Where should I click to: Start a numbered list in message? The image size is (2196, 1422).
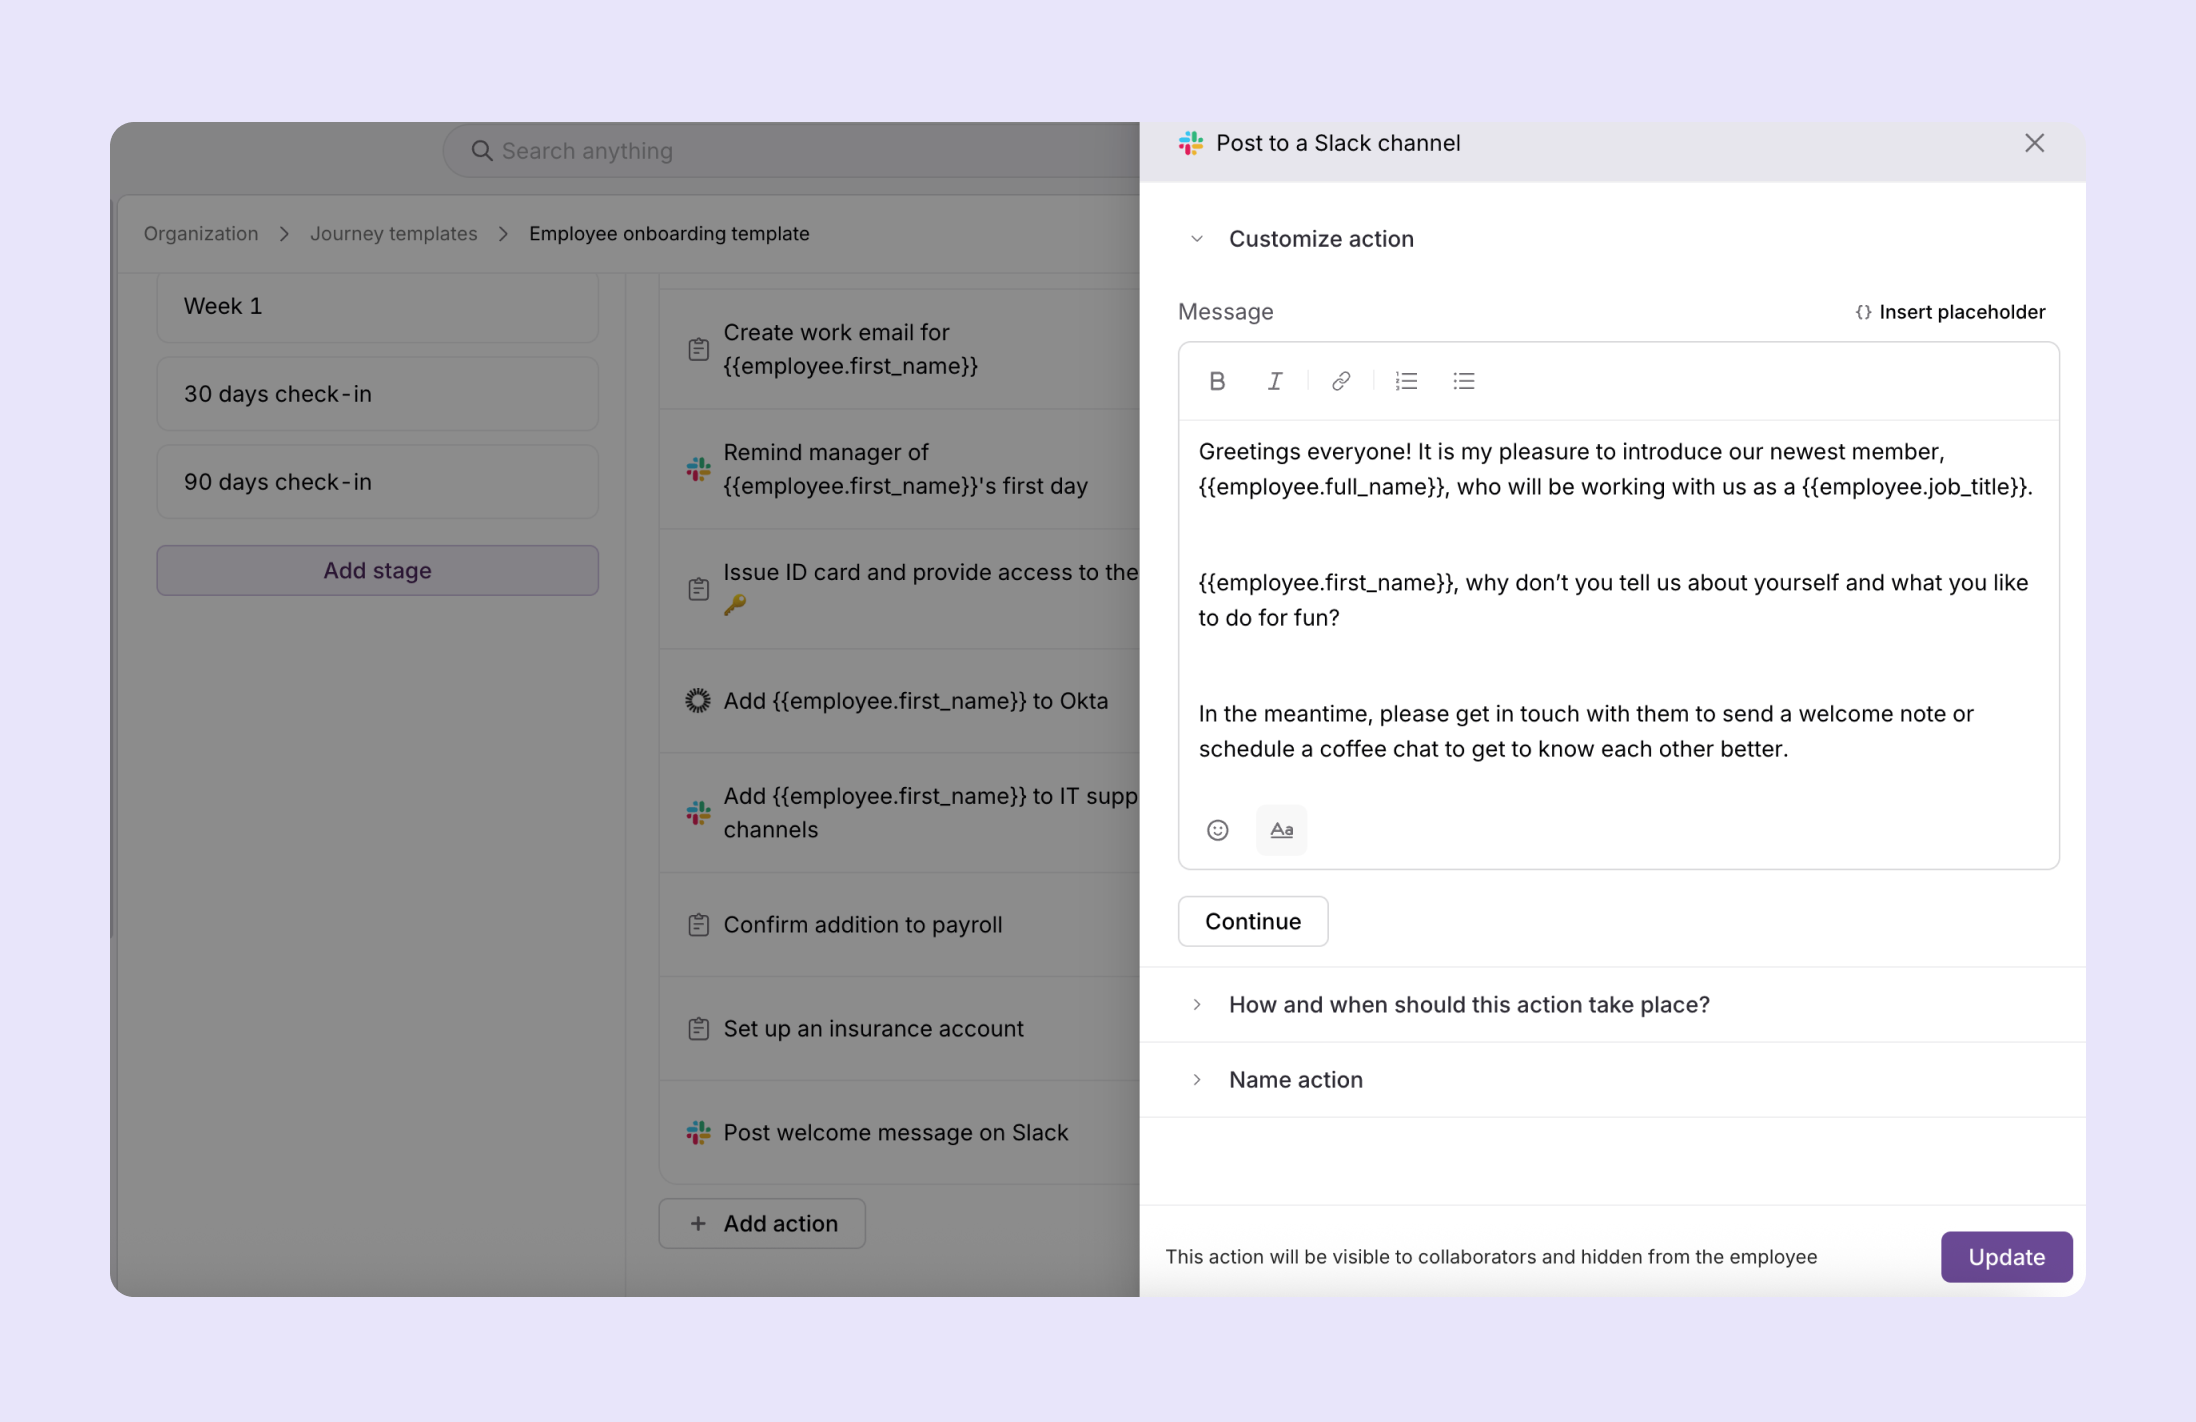click(x=1406, y=381)
